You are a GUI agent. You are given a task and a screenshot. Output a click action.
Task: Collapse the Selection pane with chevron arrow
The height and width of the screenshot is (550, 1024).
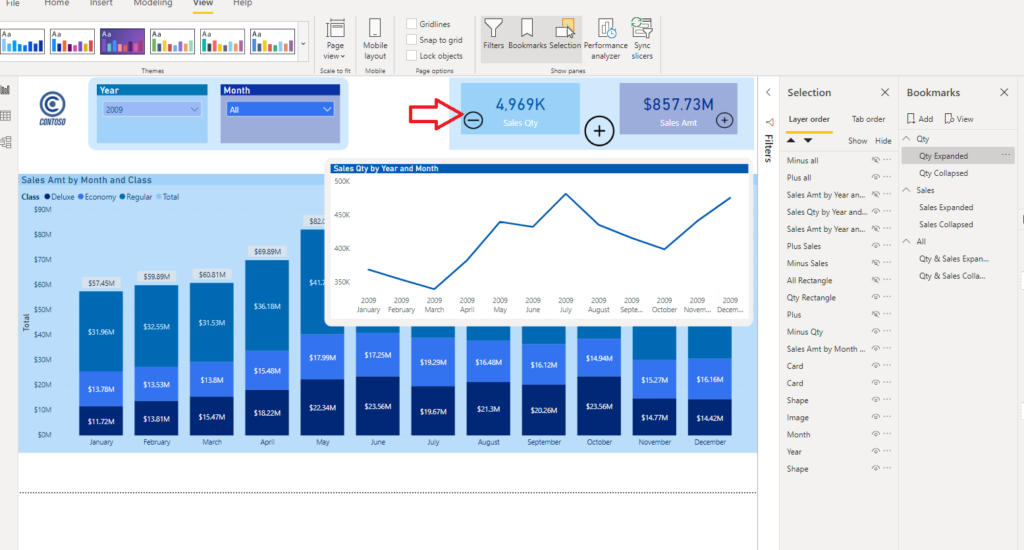(769, 93)
